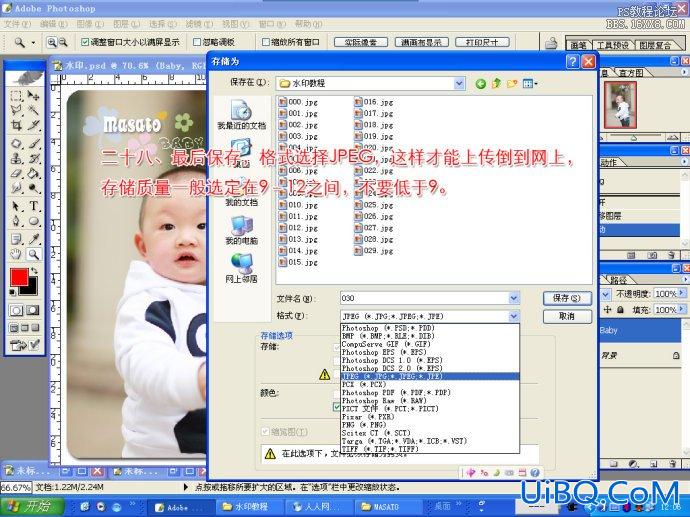
Task: Open the zoom tool preset picker arrow
Action: tap(33, 43)
